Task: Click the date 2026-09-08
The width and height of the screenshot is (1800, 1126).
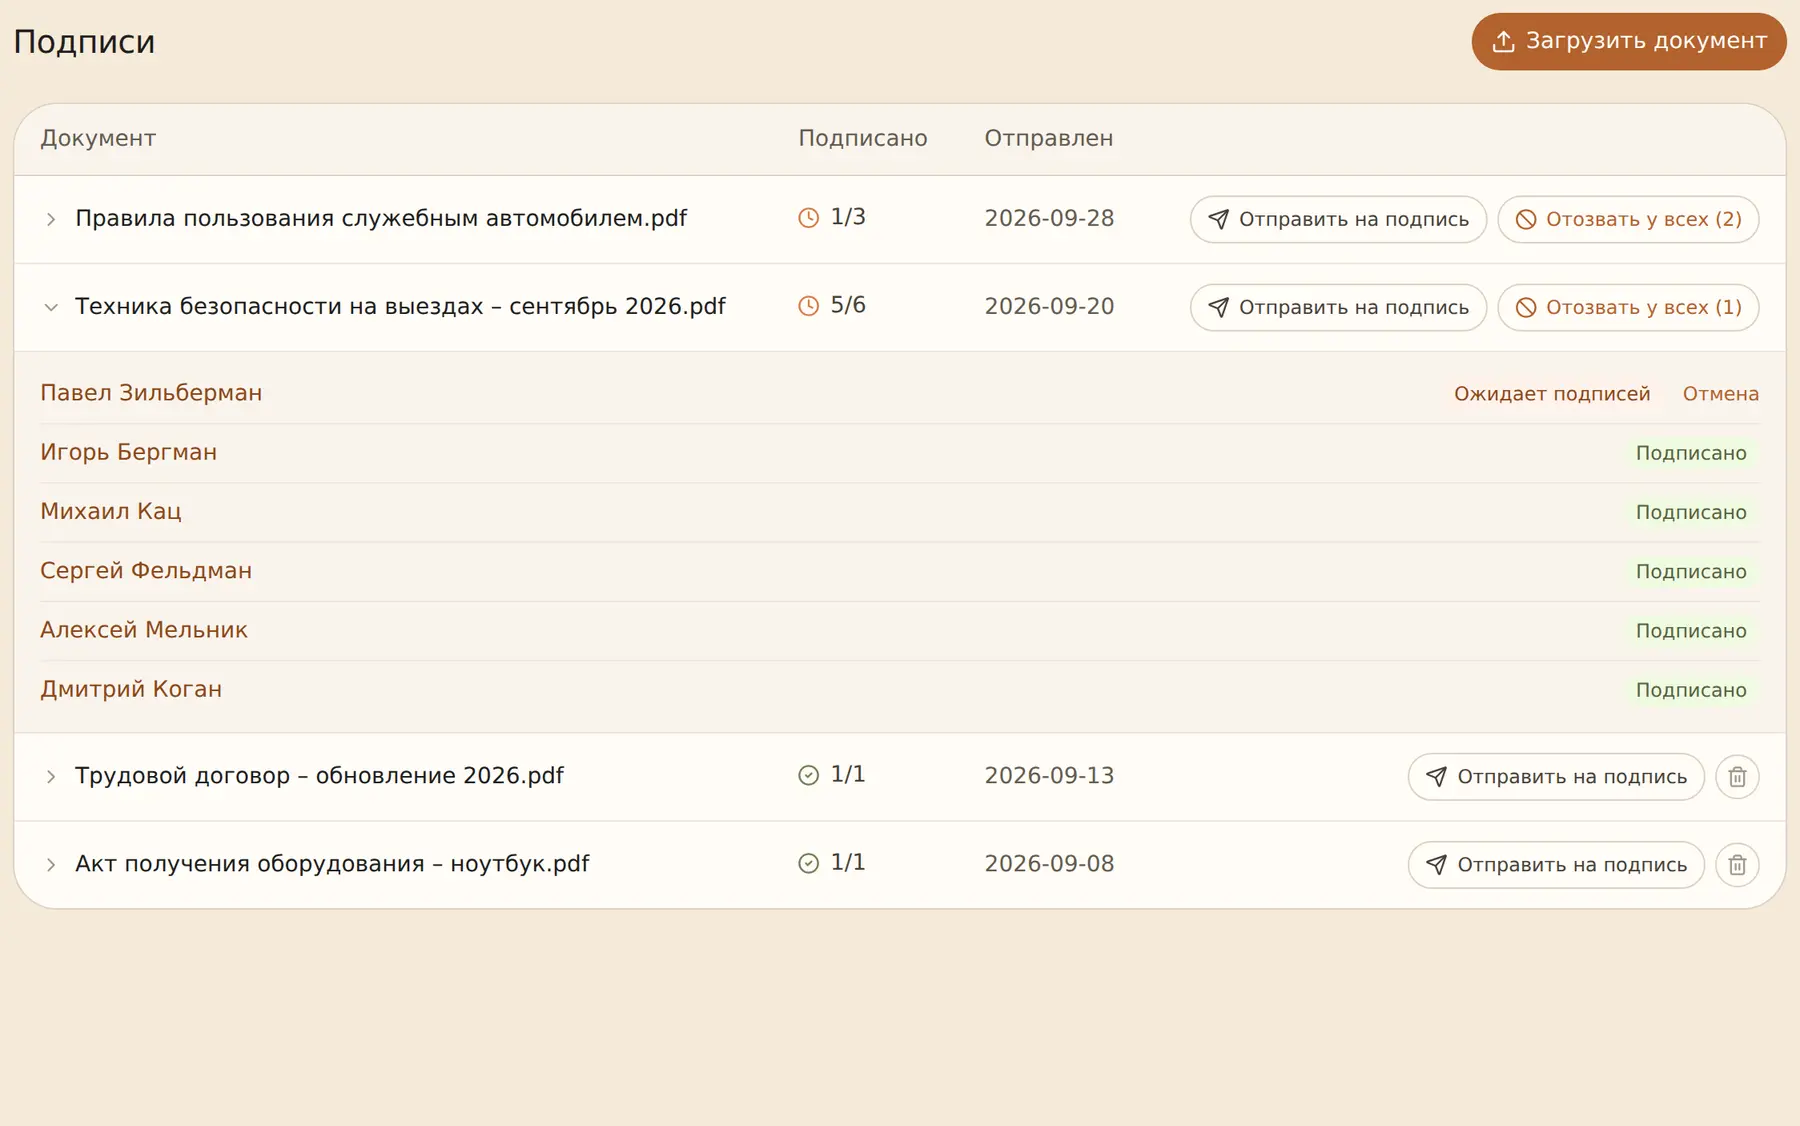Action: [1049, 863]
